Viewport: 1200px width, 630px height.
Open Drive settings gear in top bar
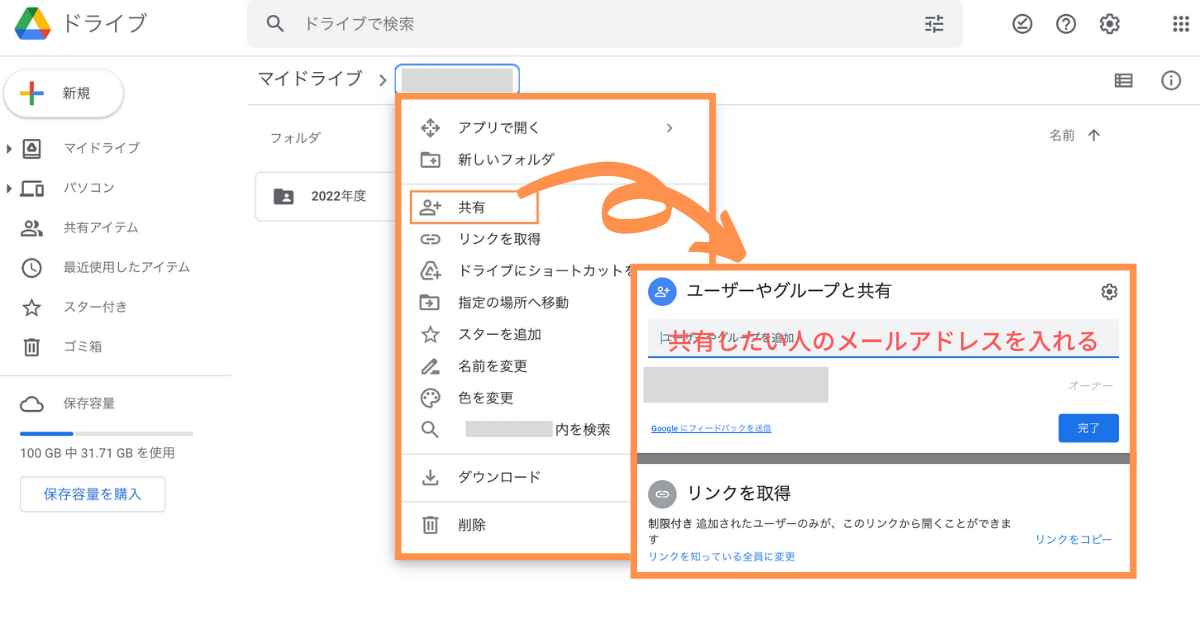(1109, 24)
